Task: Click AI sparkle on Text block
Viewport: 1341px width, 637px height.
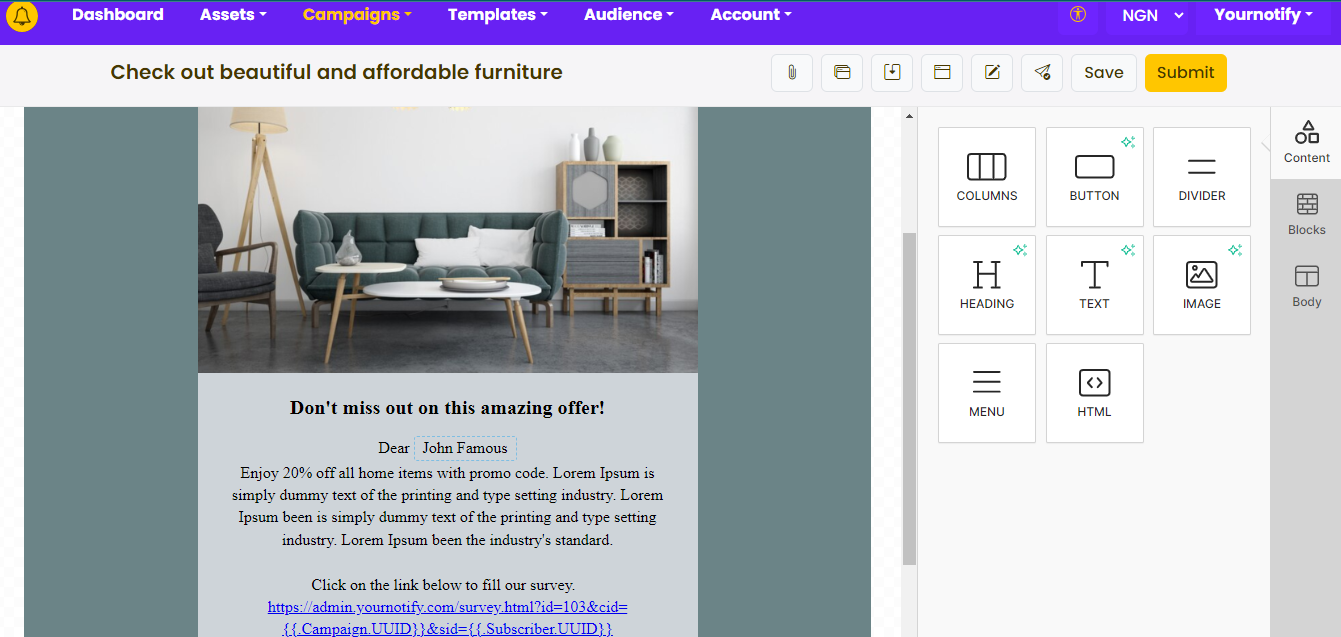Action: [x=1128, y=251]
